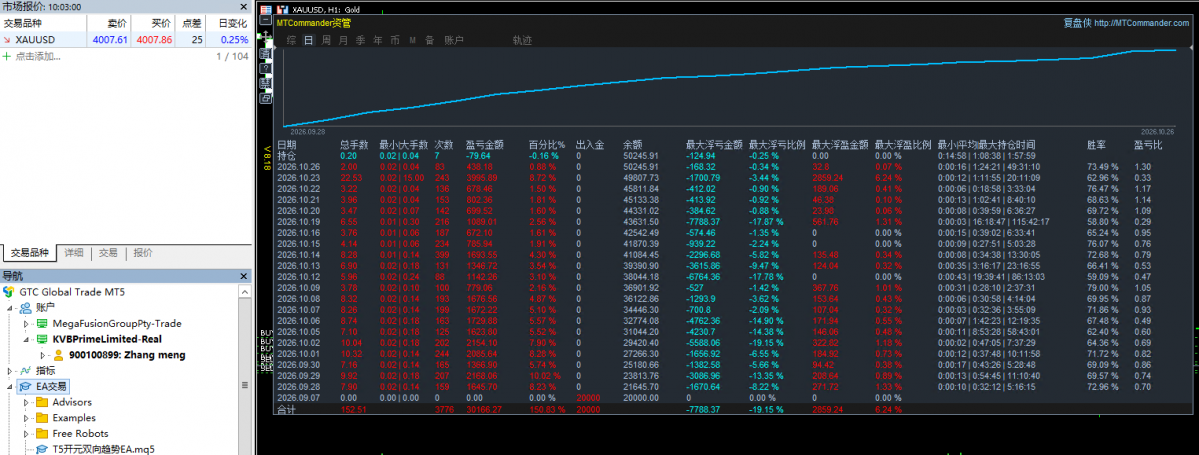Select the 周 weekly tab in MTCommander

pyautogui.click(x=327, y=41)
